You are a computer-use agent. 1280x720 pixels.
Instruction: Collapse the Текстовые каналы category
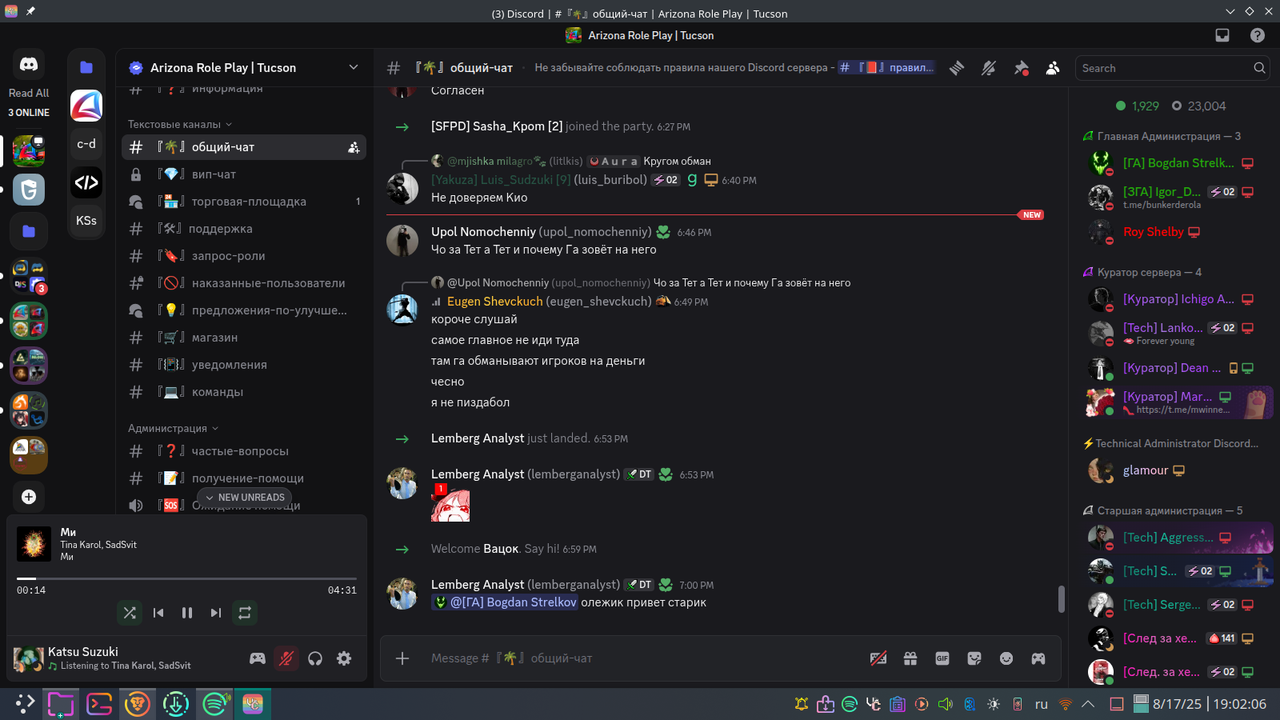[x=180, y=124]
